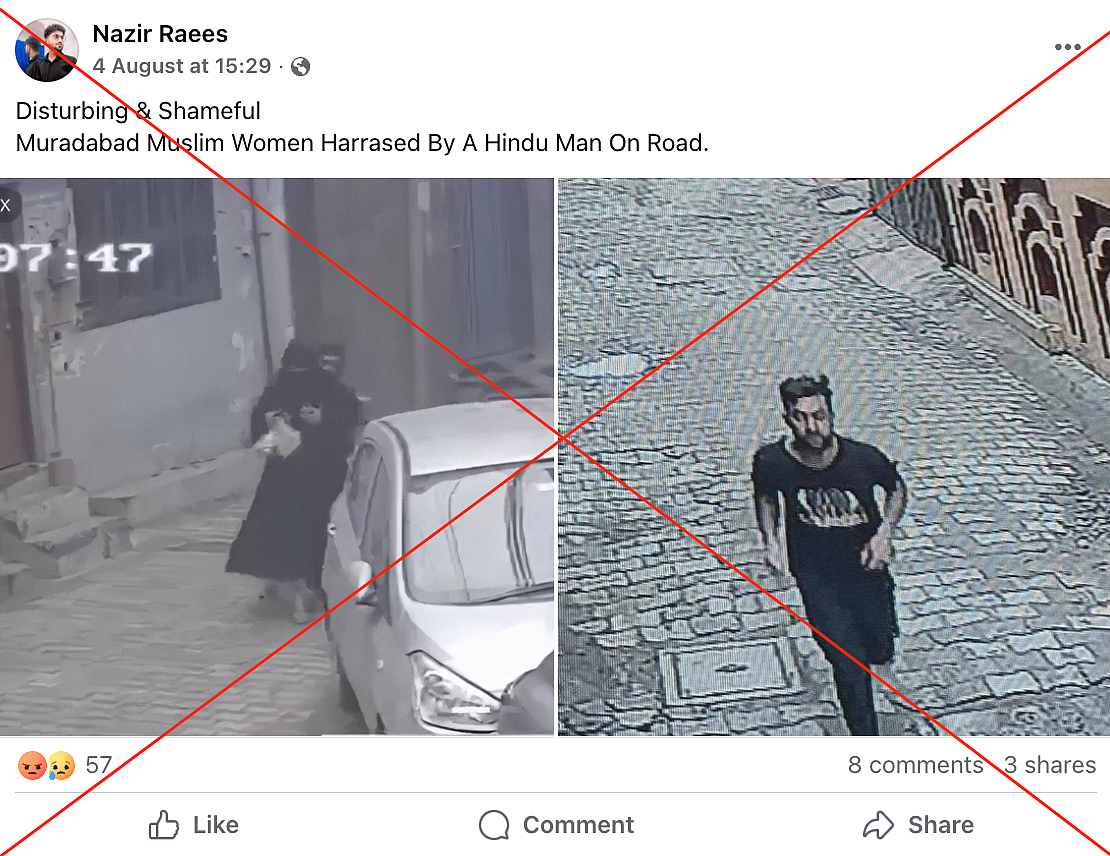The height and width of the screenshot is (856, 1110).
Task: Open Nazir Raees profile picture
Action: [46, 50]
